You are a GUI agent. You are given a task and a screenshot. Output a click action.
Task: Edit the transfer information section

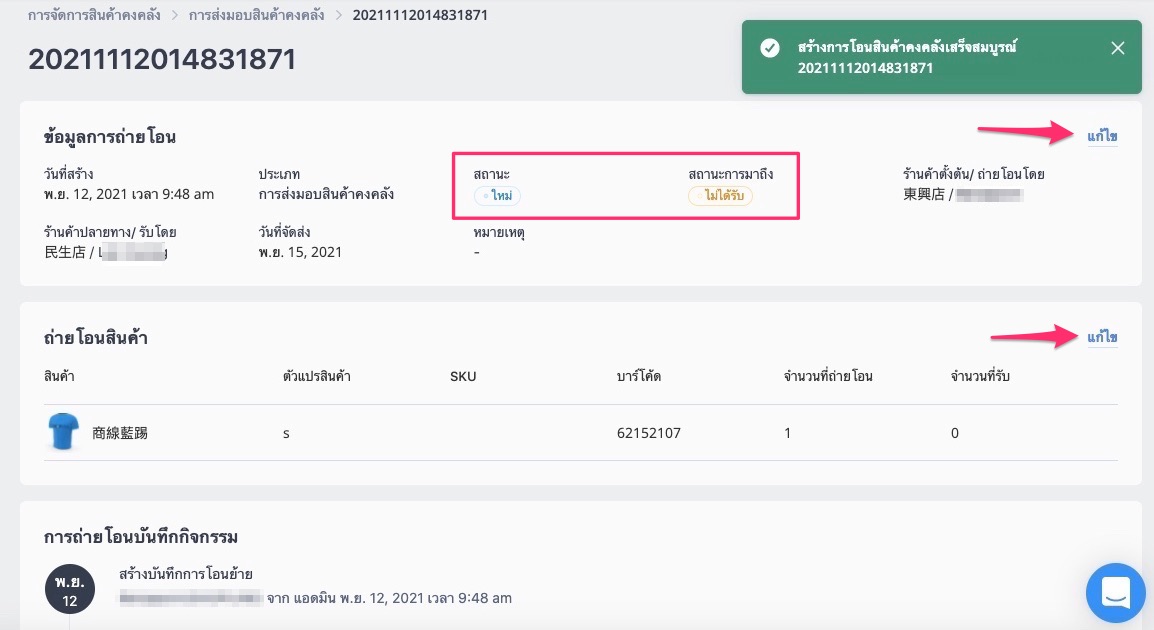coord(1102,136)
